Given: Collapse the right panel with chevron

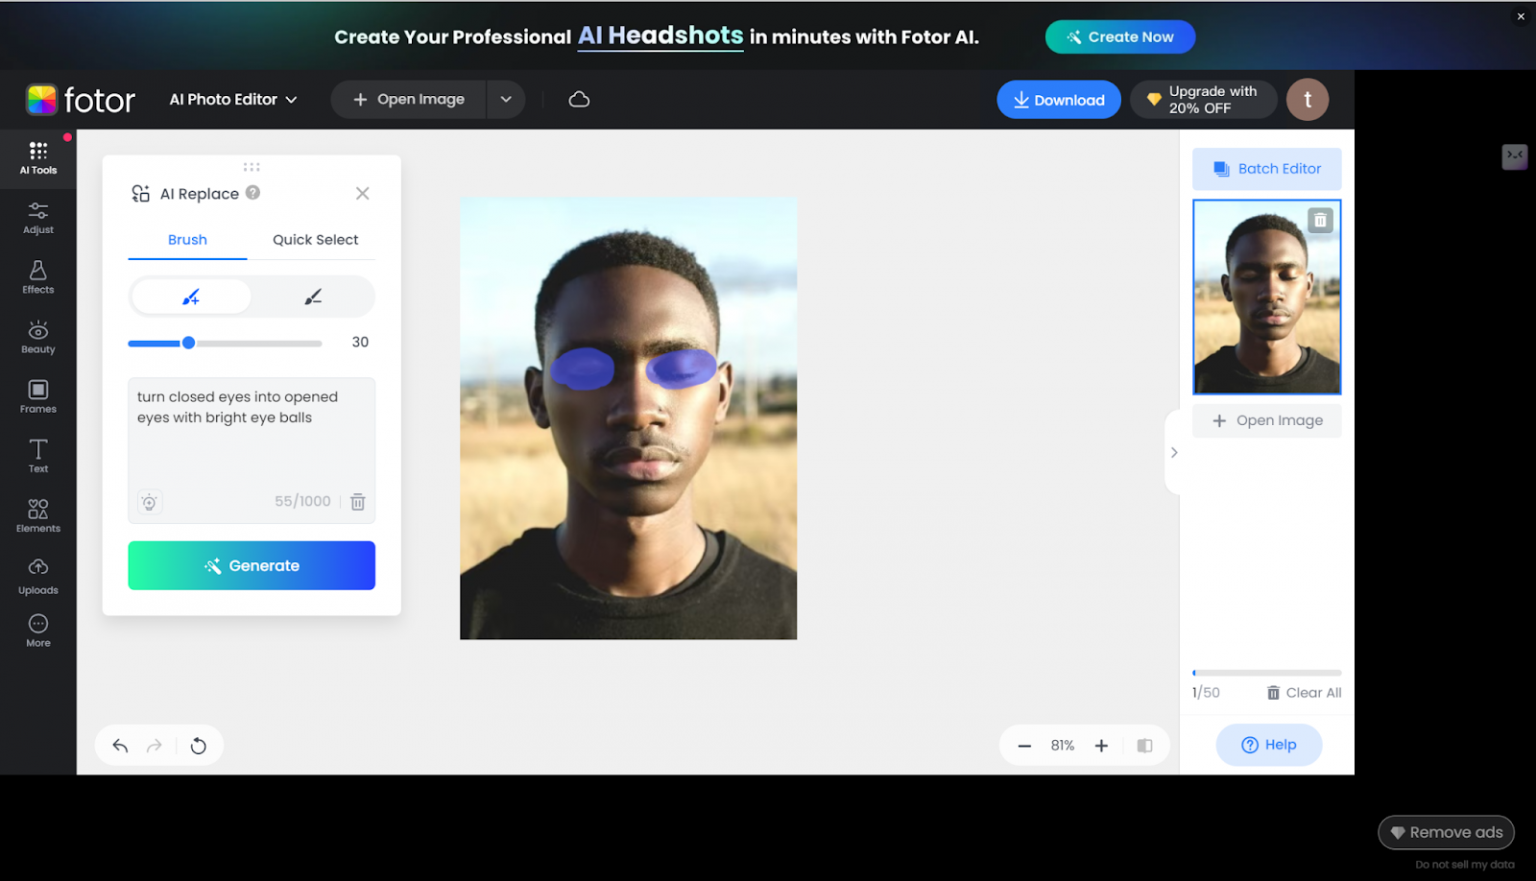Looking at the screenshot, I should [x=1174, y=452].
